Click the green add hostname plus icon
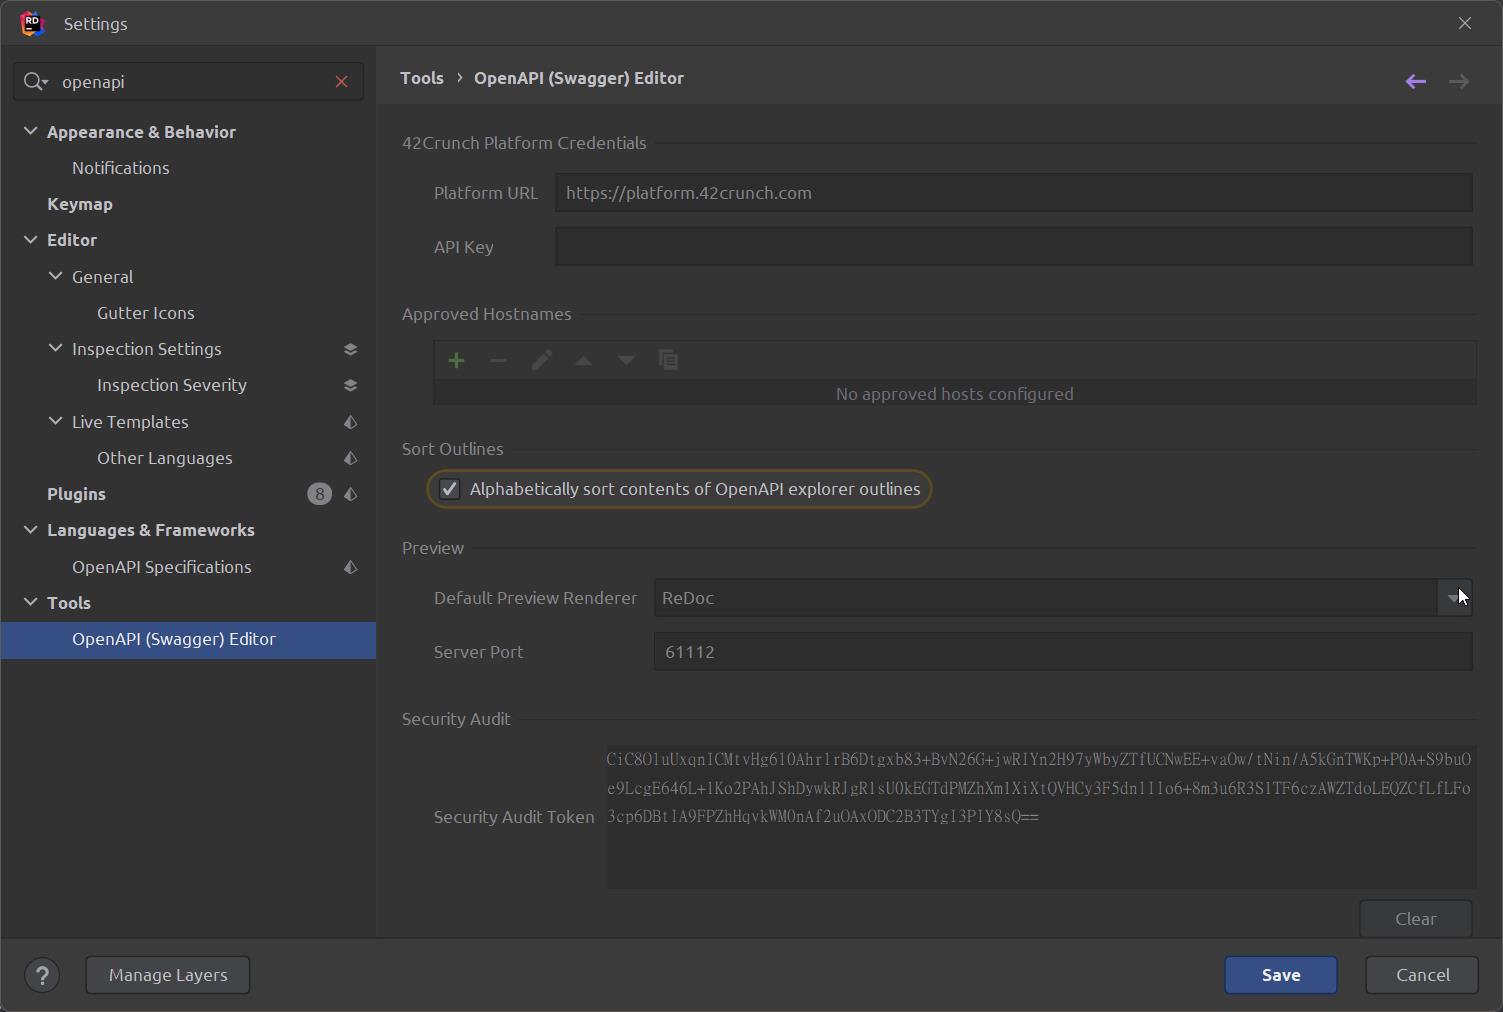Viewport: 1503px width, 1012px height. click(456, 360)
